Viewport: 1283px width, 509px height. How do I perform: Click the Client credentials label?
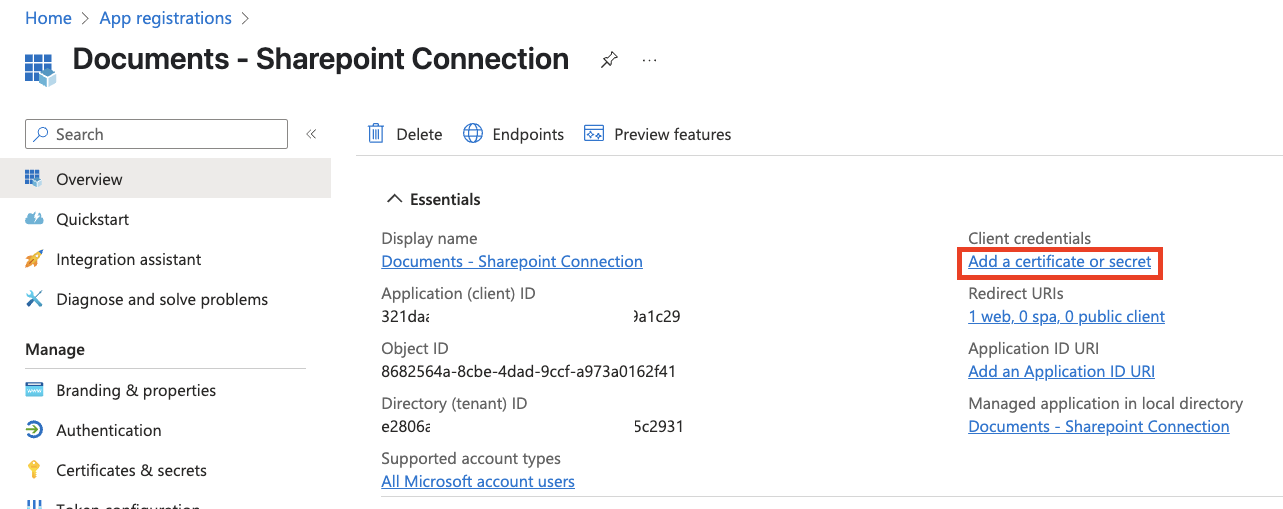click(x=1030, y=238)
